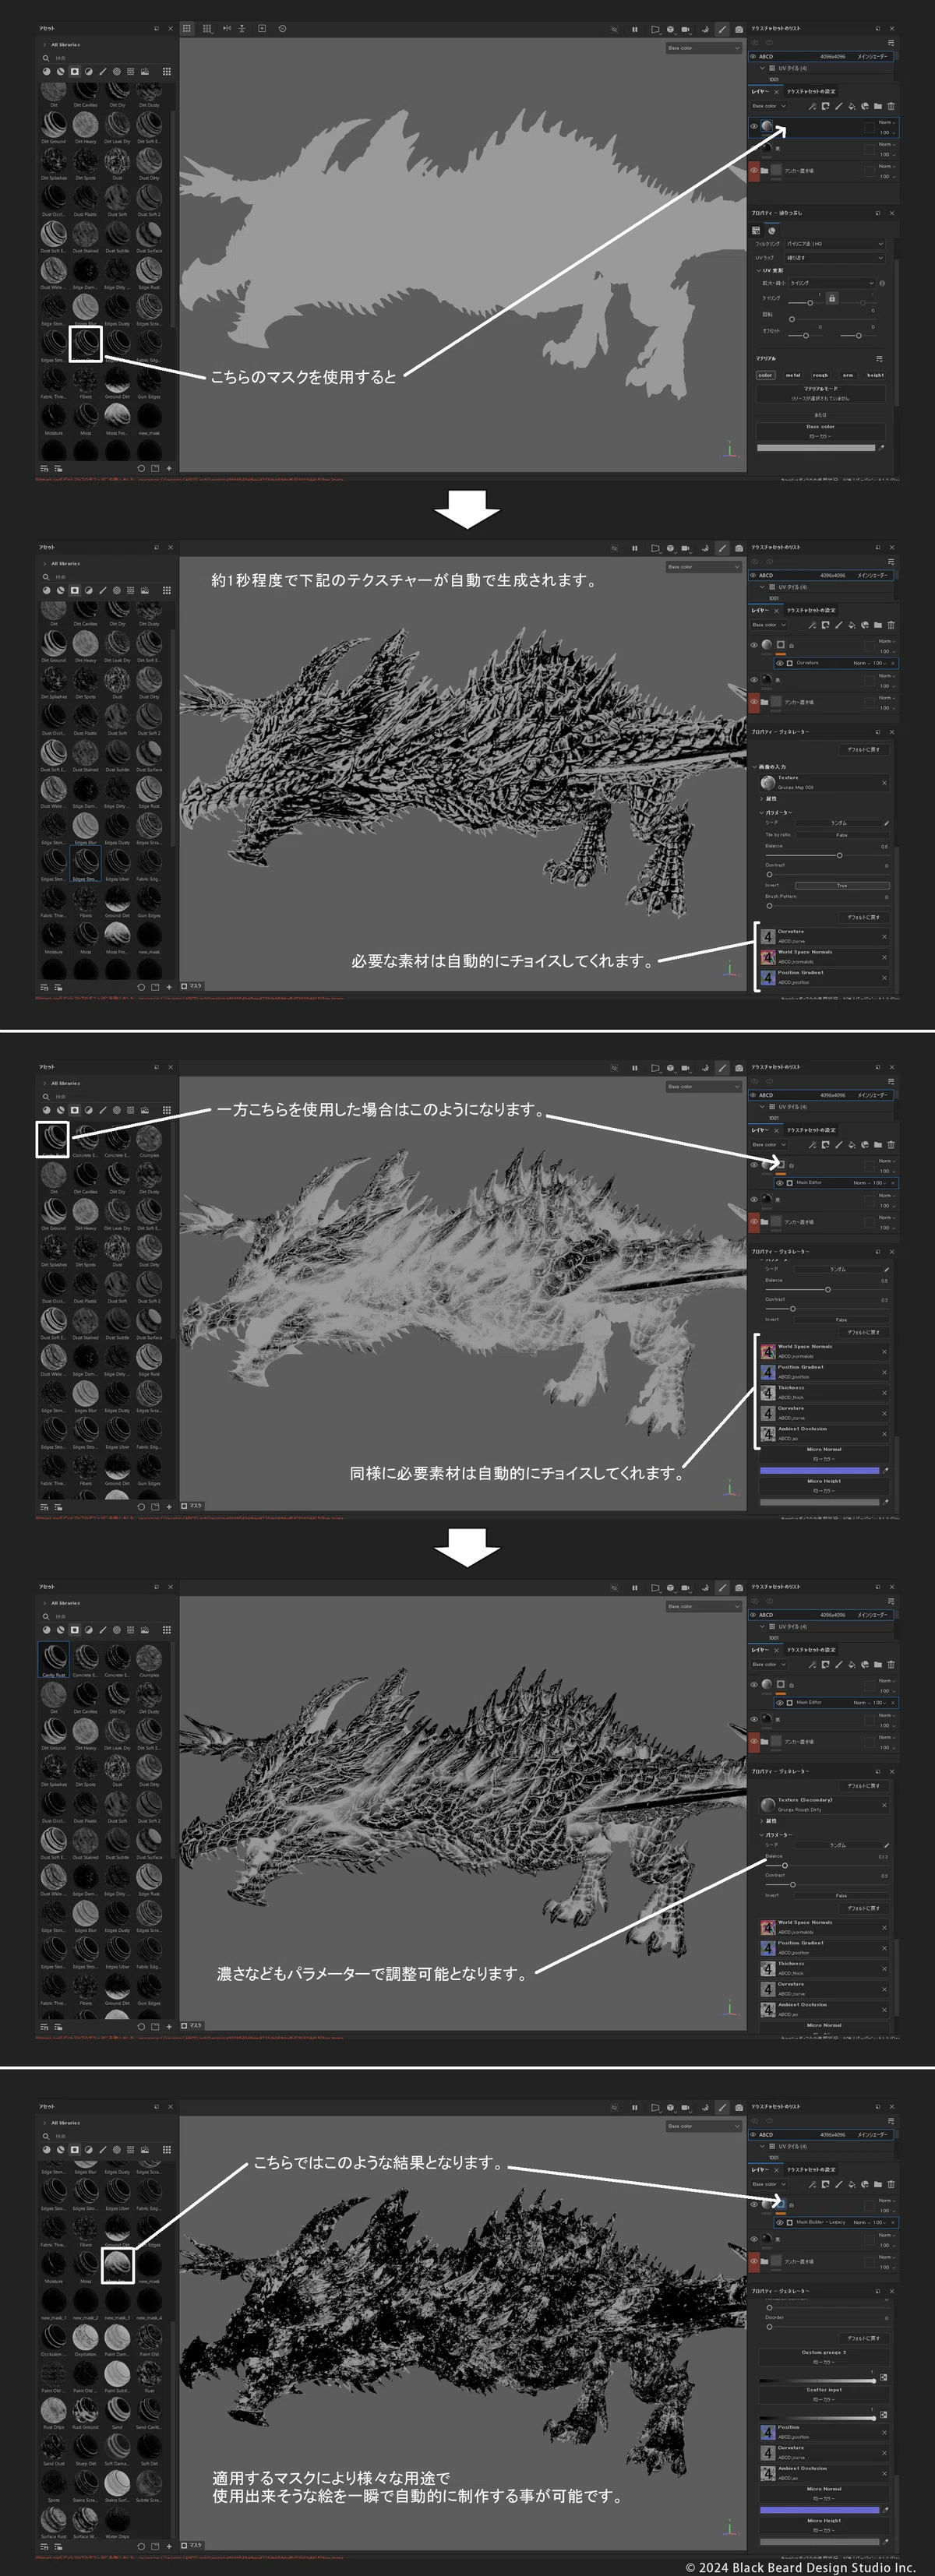Click the mirror symmetry icon in viewport toolbar
Viewport: 935px width, 2576px height.
click(227, 29)
